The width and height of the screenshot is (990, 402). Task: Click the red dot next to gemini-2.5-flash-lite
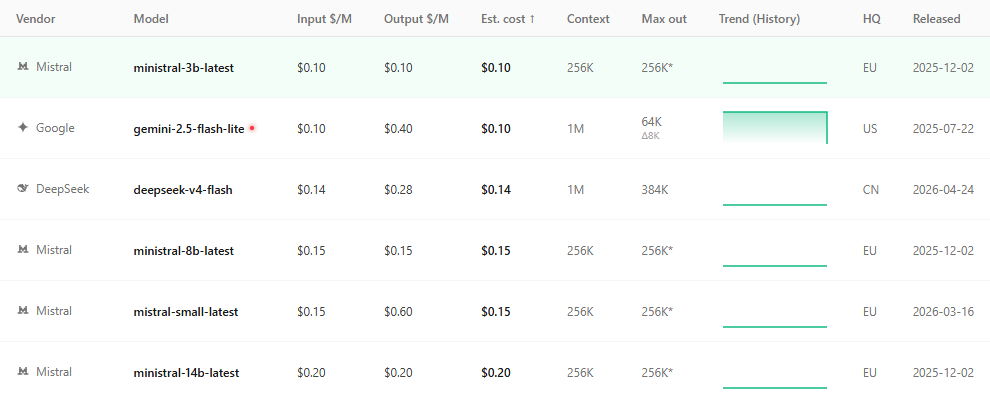point(252,128)
